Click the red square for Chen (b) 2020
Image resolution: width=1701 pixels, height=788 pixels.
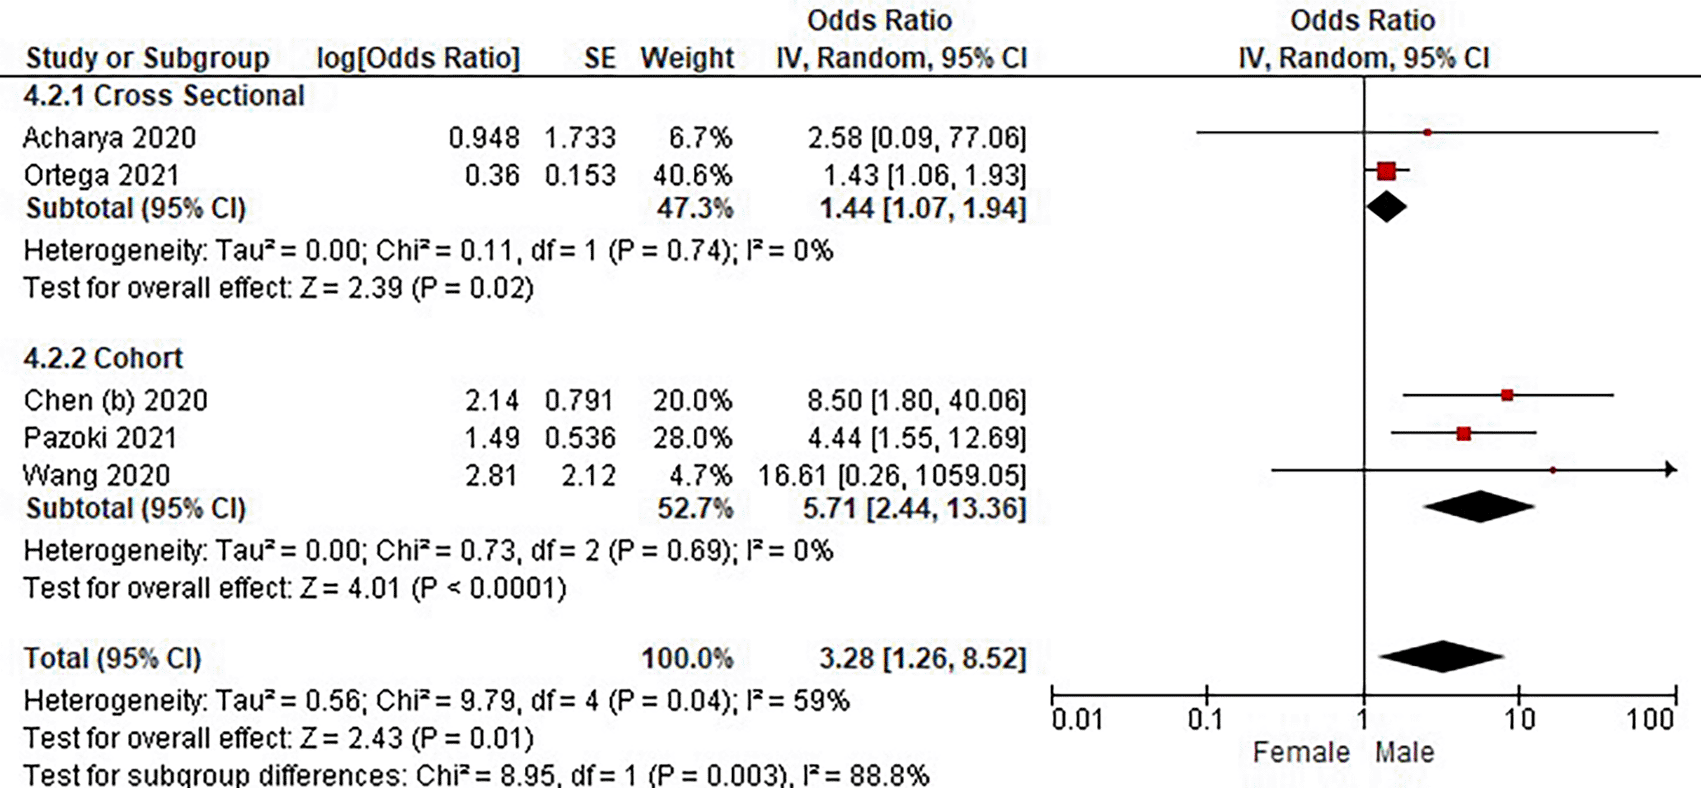click(1507, 395)
